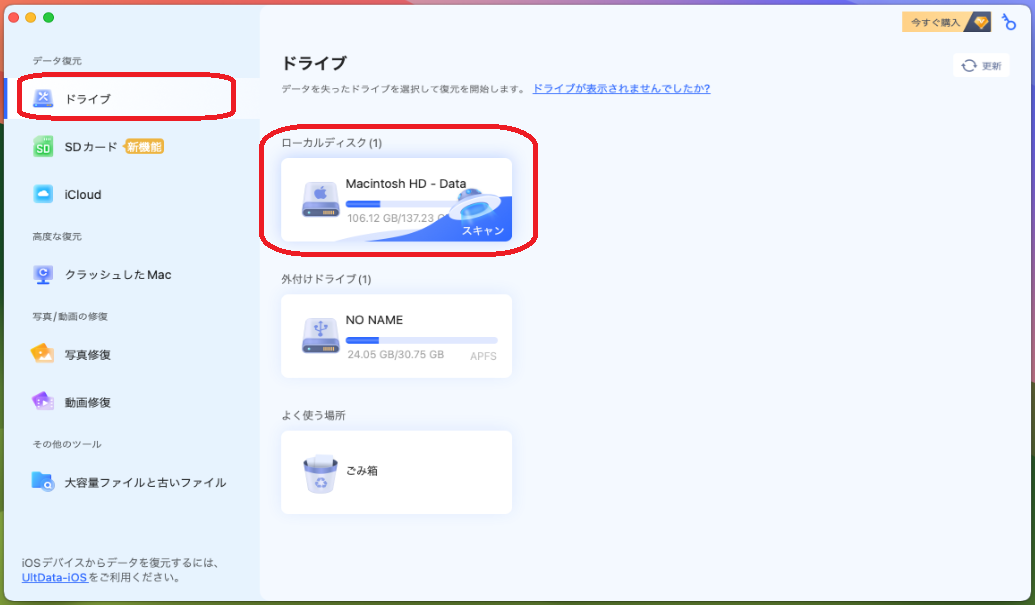Click the 106.12 GB/137.23 GB text
Viewport: 1035px width, 605px height.
[395, 218]
